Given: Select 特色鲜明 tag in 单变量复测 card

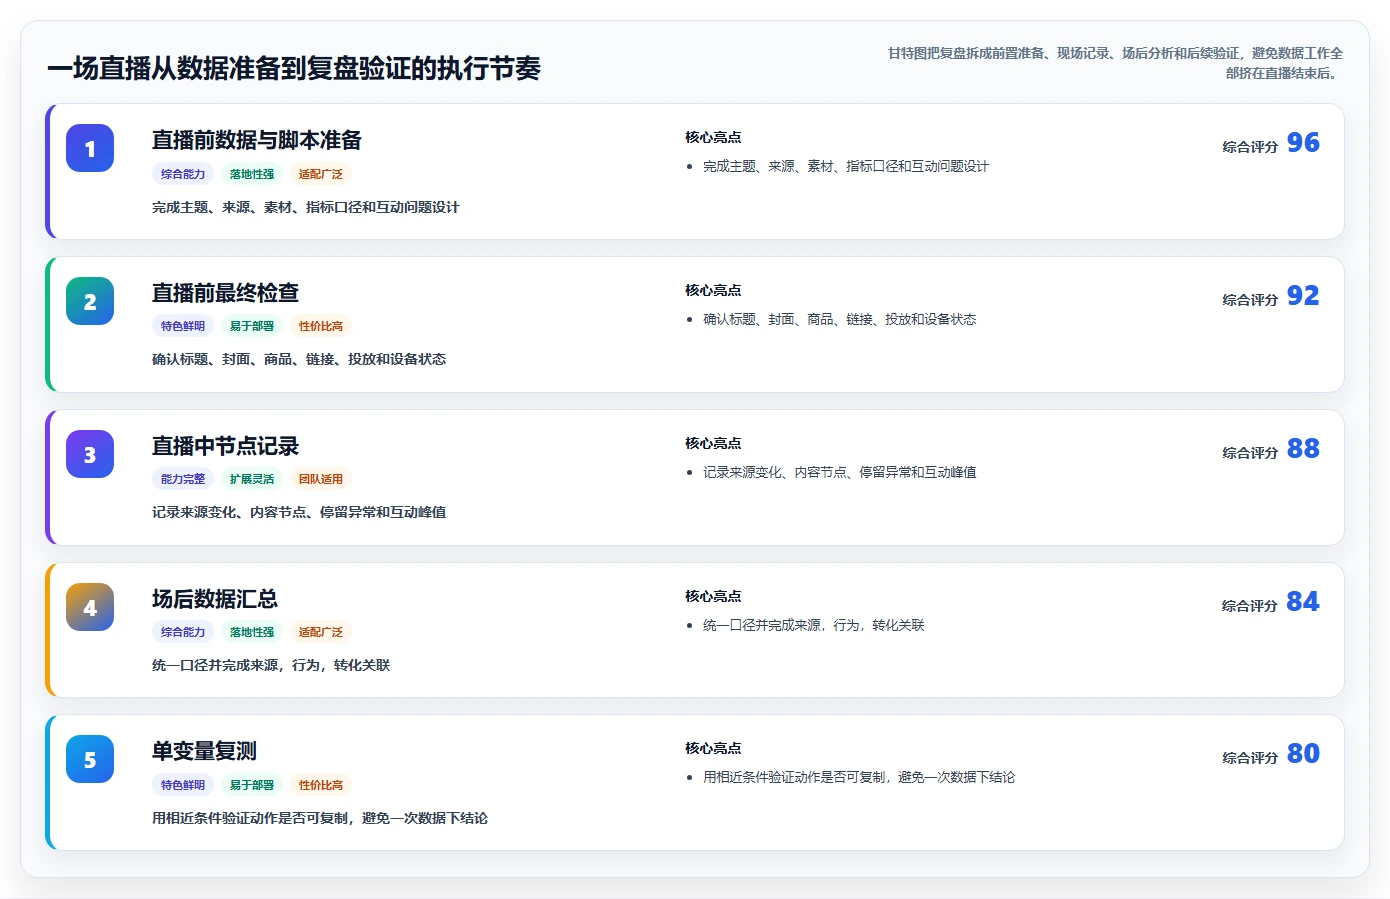Looking at the screenshot, I should coord(183,785).
